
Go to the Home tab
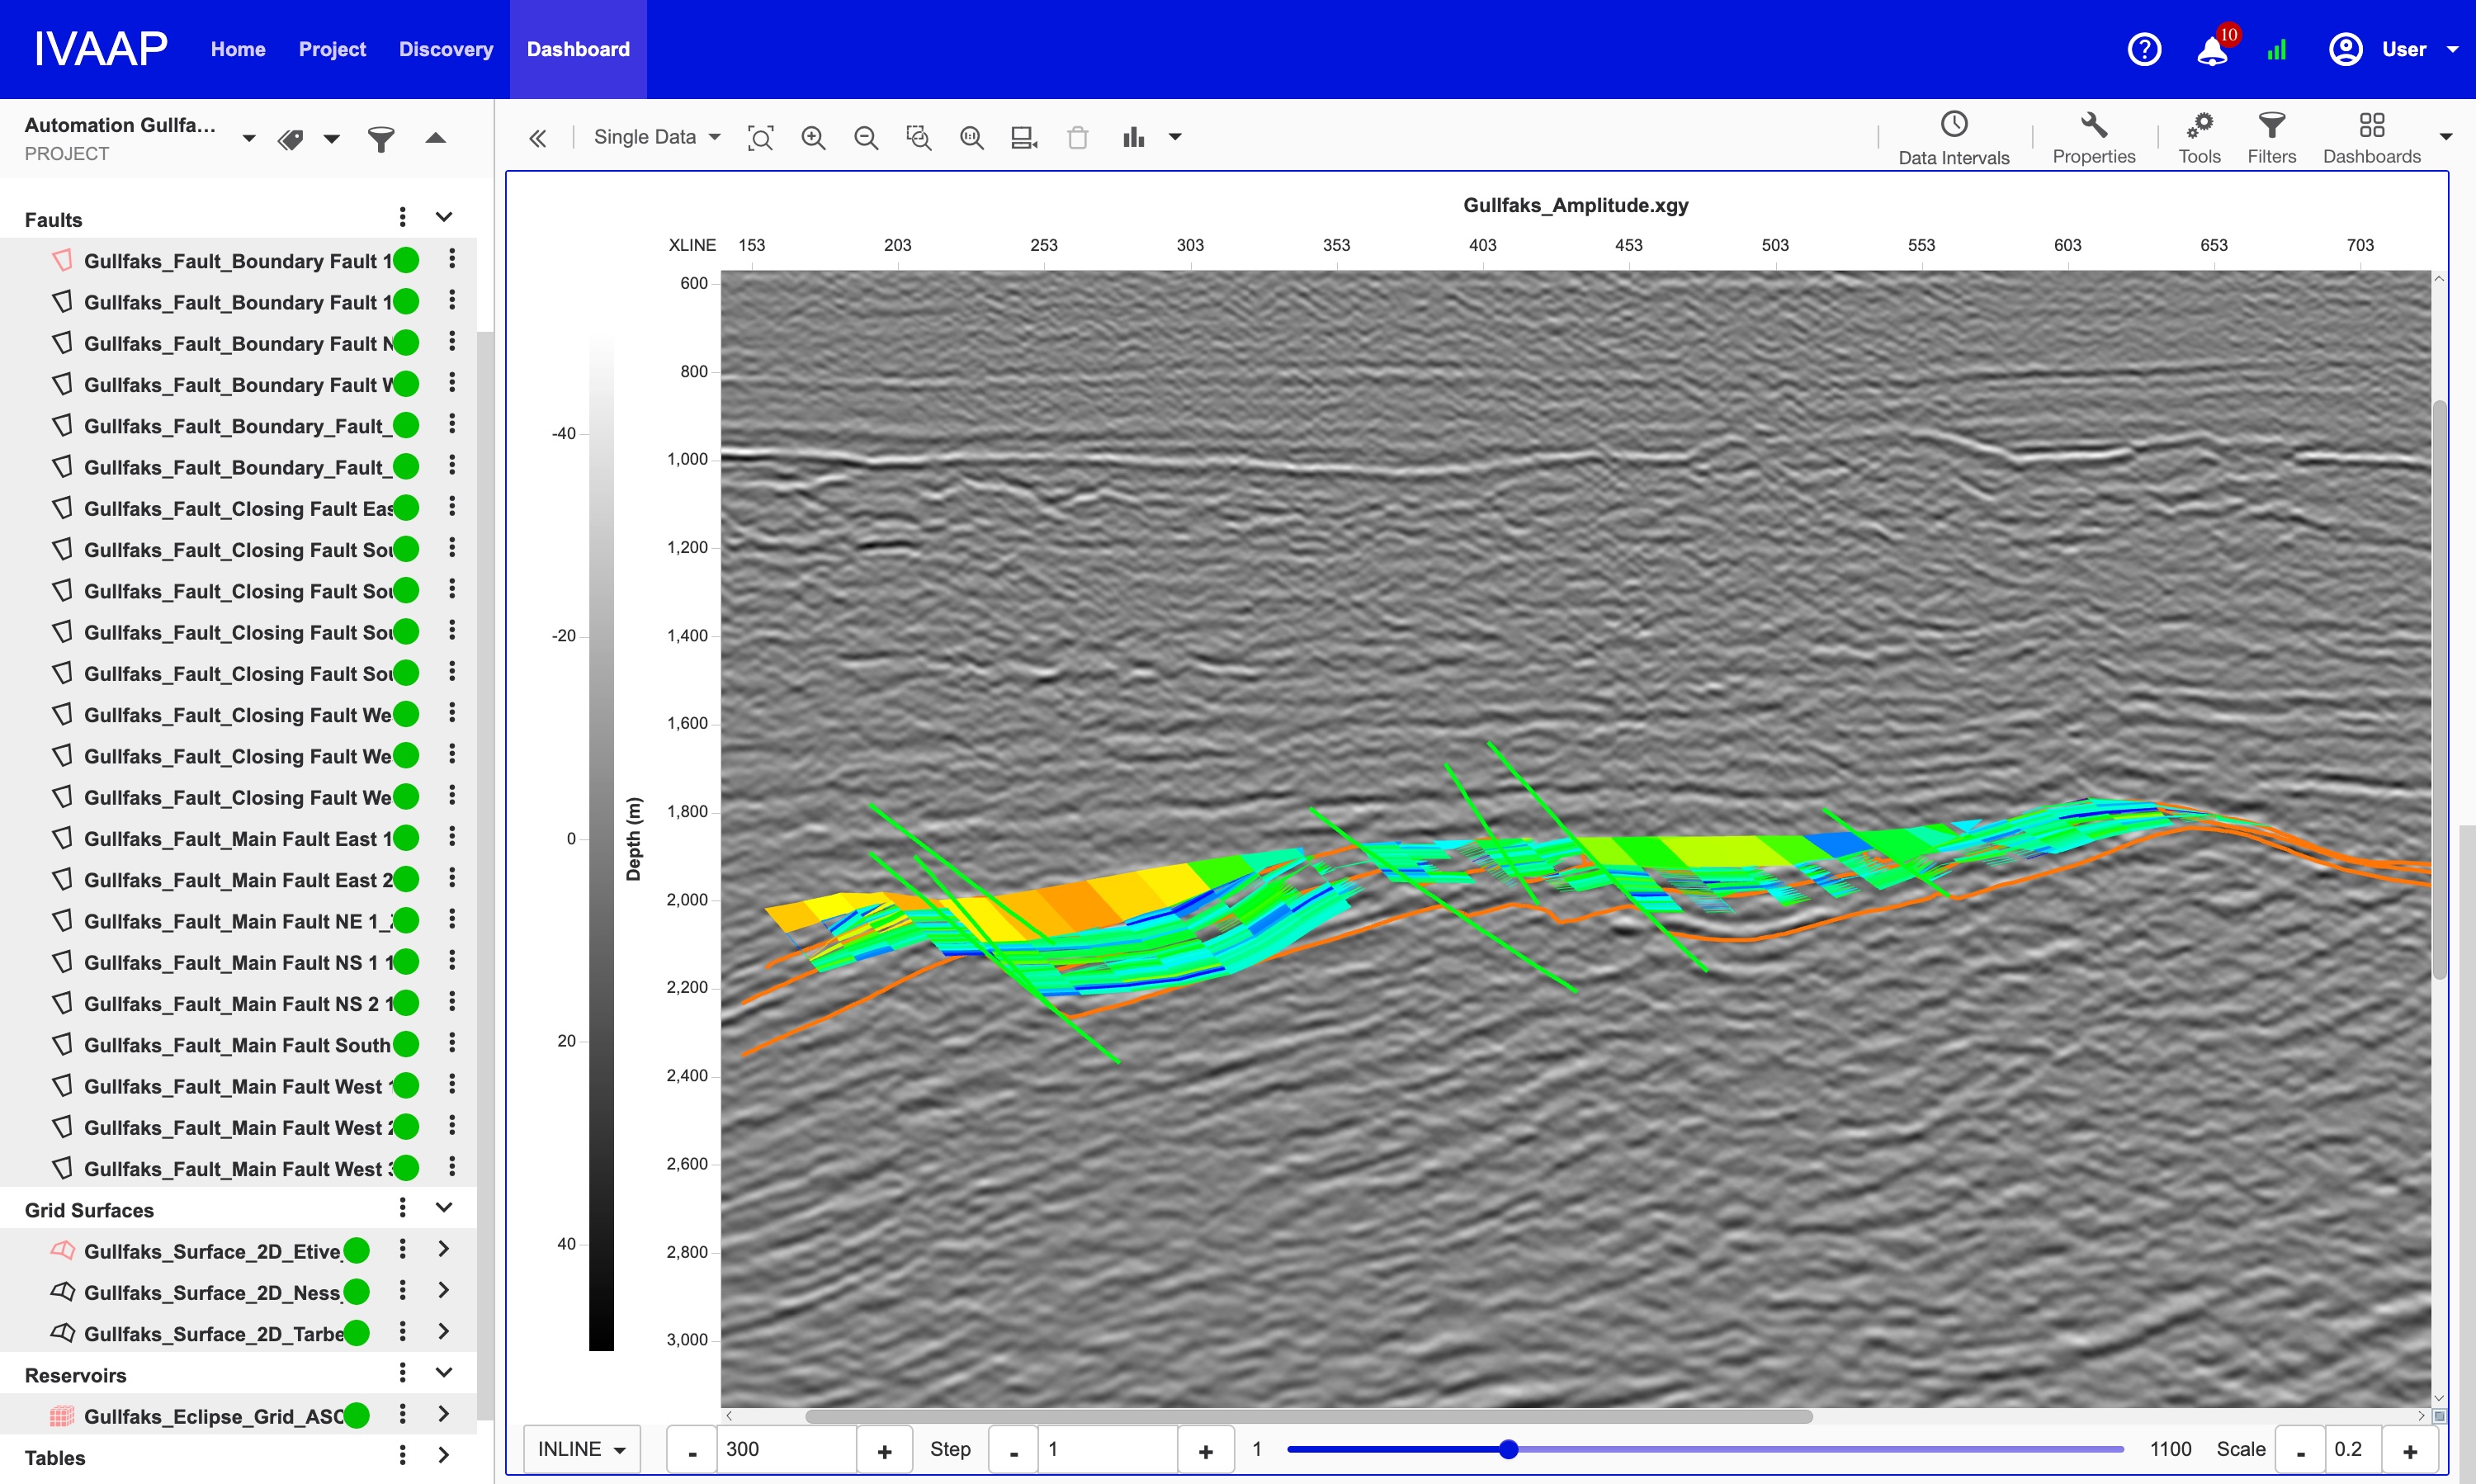pos(238,49)
